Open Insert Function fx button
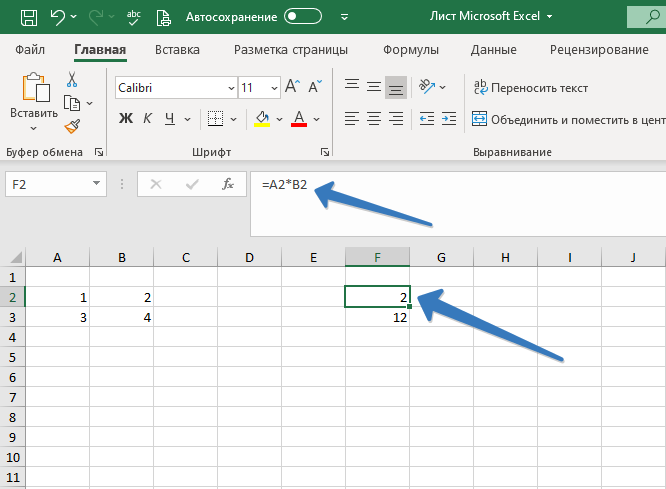This screenshot has height=489, width=666. [228, 184]
